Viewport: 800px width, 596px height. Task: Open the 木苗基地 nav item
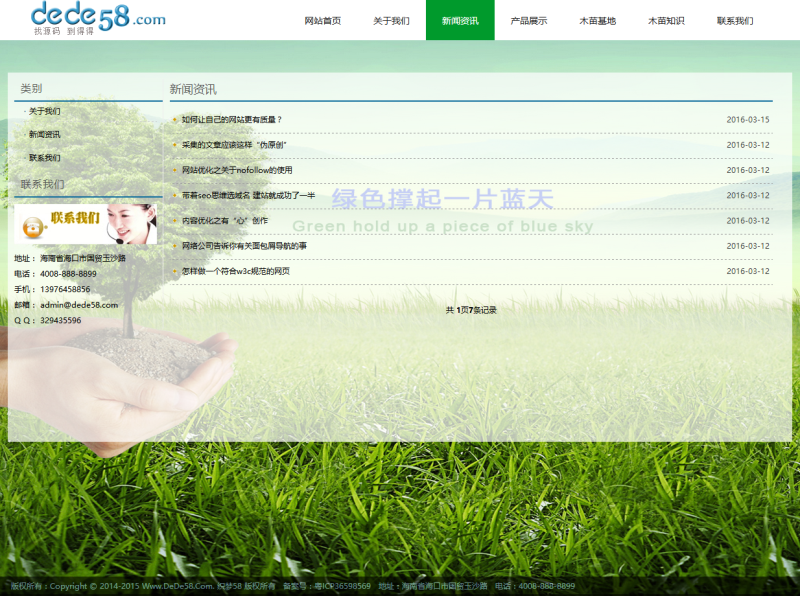point(597,21)
